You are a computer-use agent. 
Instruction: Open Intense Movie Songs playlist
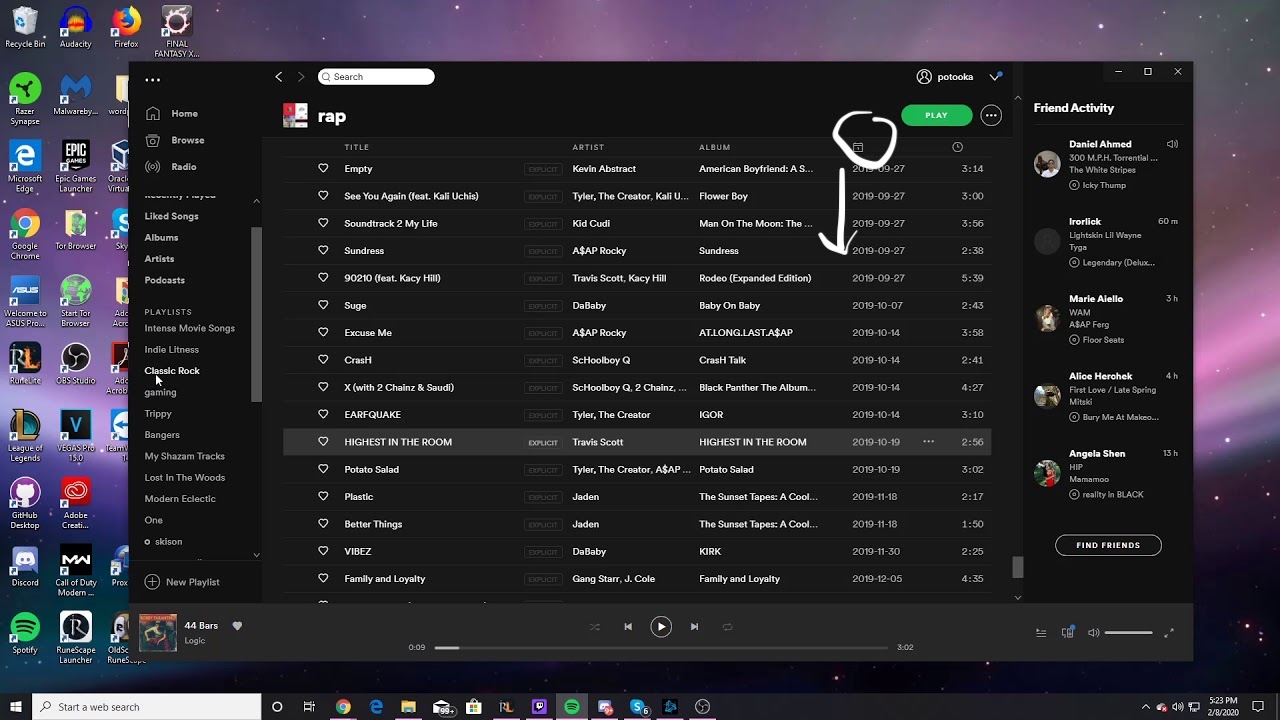pos(189,328)
